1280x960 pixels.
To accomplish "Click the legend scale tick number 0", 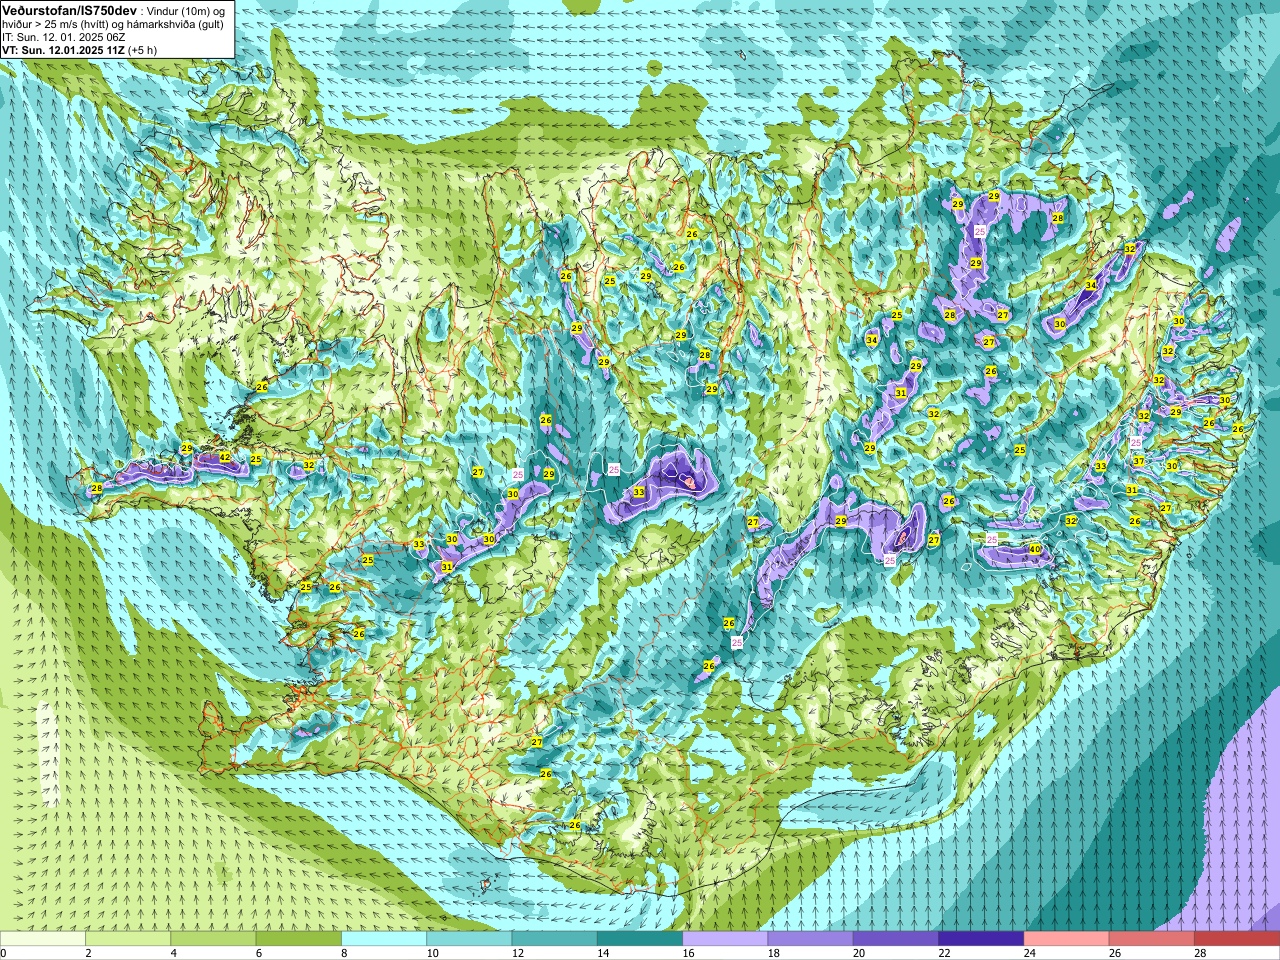I will point(4,953).
